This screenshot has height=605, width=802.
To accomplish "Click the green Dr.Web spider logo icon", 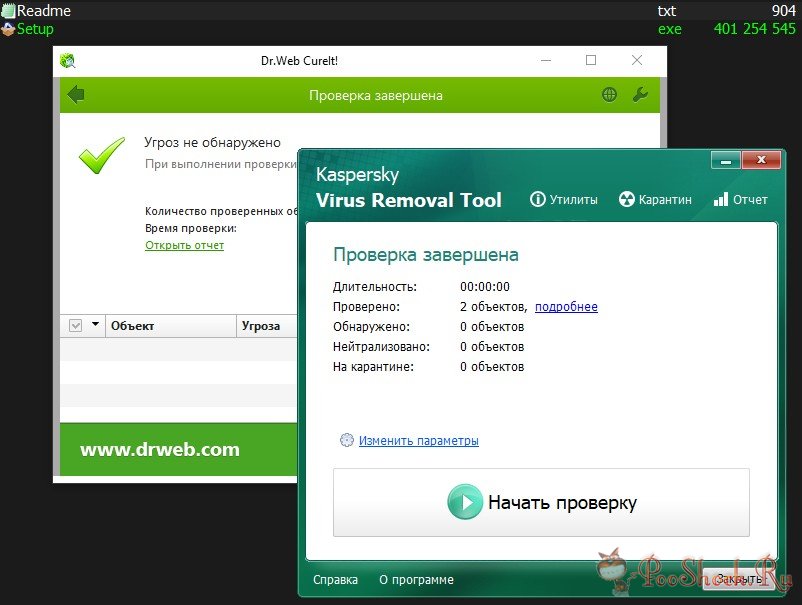I will pos(68,61).
